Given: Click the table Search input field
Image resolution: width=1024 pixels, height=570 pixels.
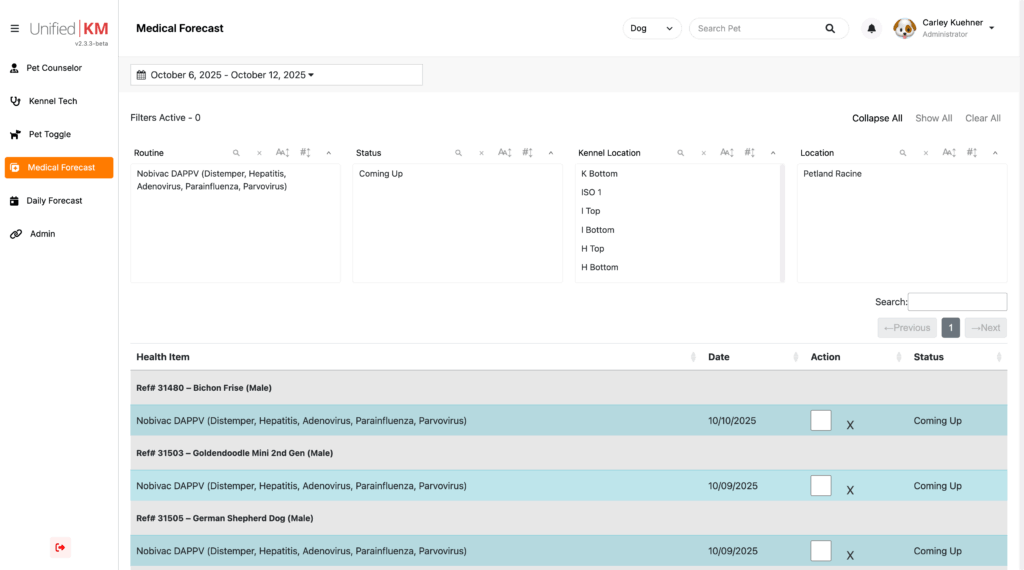Looking at the screenshot, I should coord(957,302).
